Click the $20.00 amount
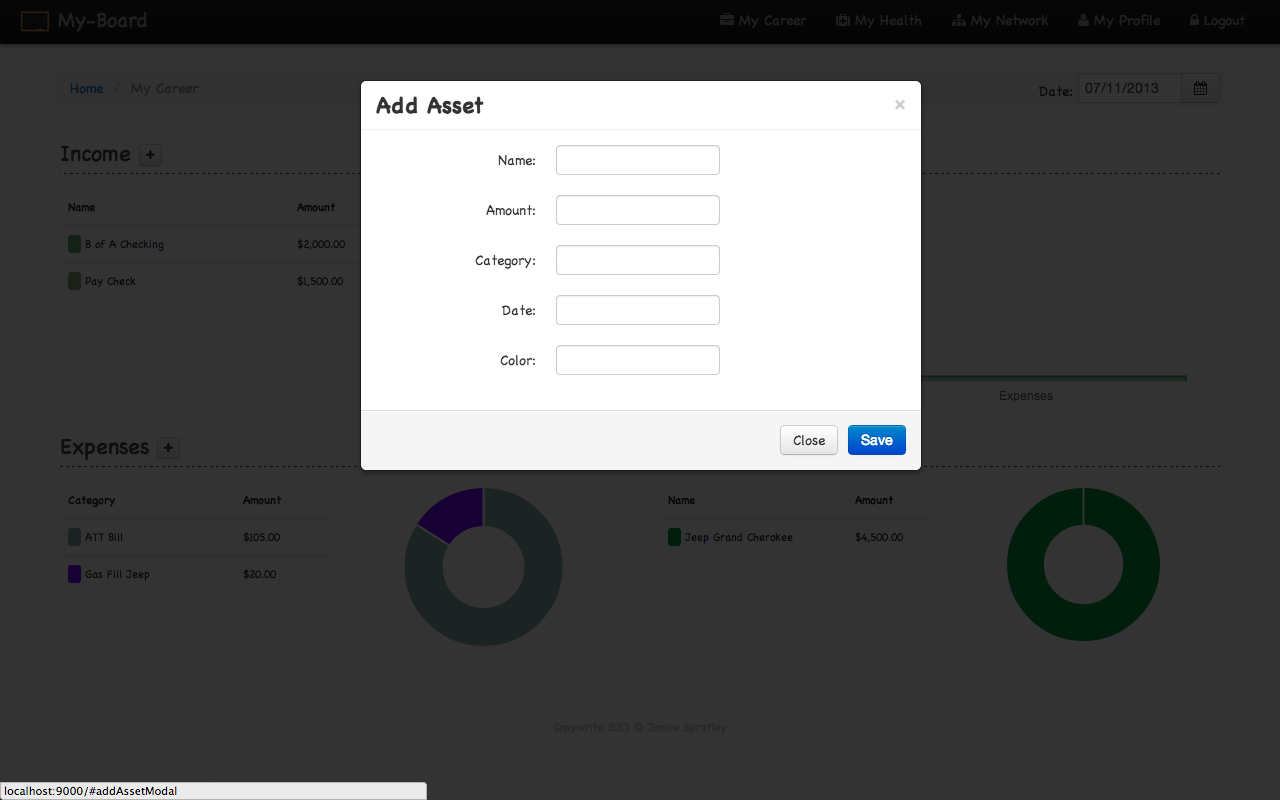Viewport: 1280px width, 800px height. tap(259, 574)
